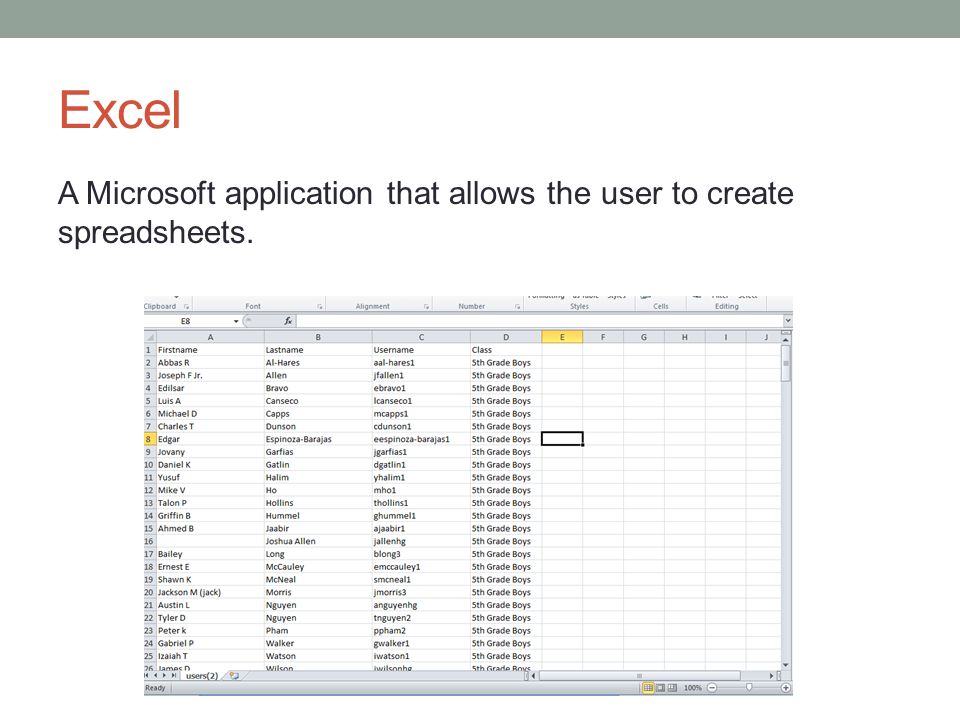Switch to Normal view icon
This screenshot has width=960, height=720.
648,688
